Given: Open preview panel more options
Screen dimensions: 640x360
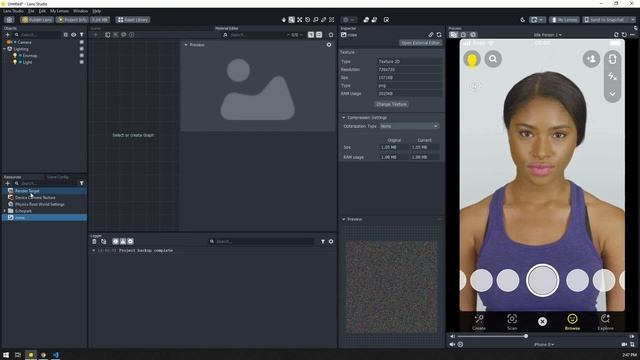Looking at the screenshot, I should click(x=632, y=35).
